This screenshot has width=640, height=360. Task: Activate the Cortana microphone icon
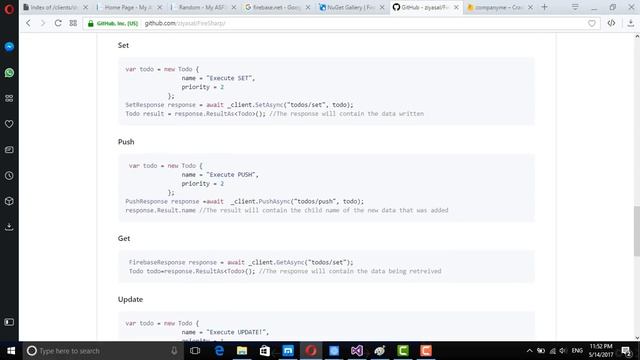click(x=174, y=351)
